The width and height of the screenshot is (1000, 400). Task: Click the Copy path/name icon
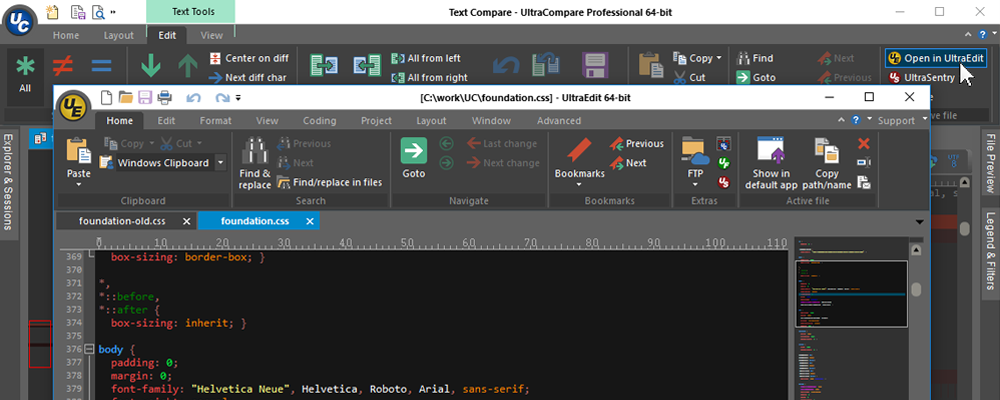[x=827, y=151]
